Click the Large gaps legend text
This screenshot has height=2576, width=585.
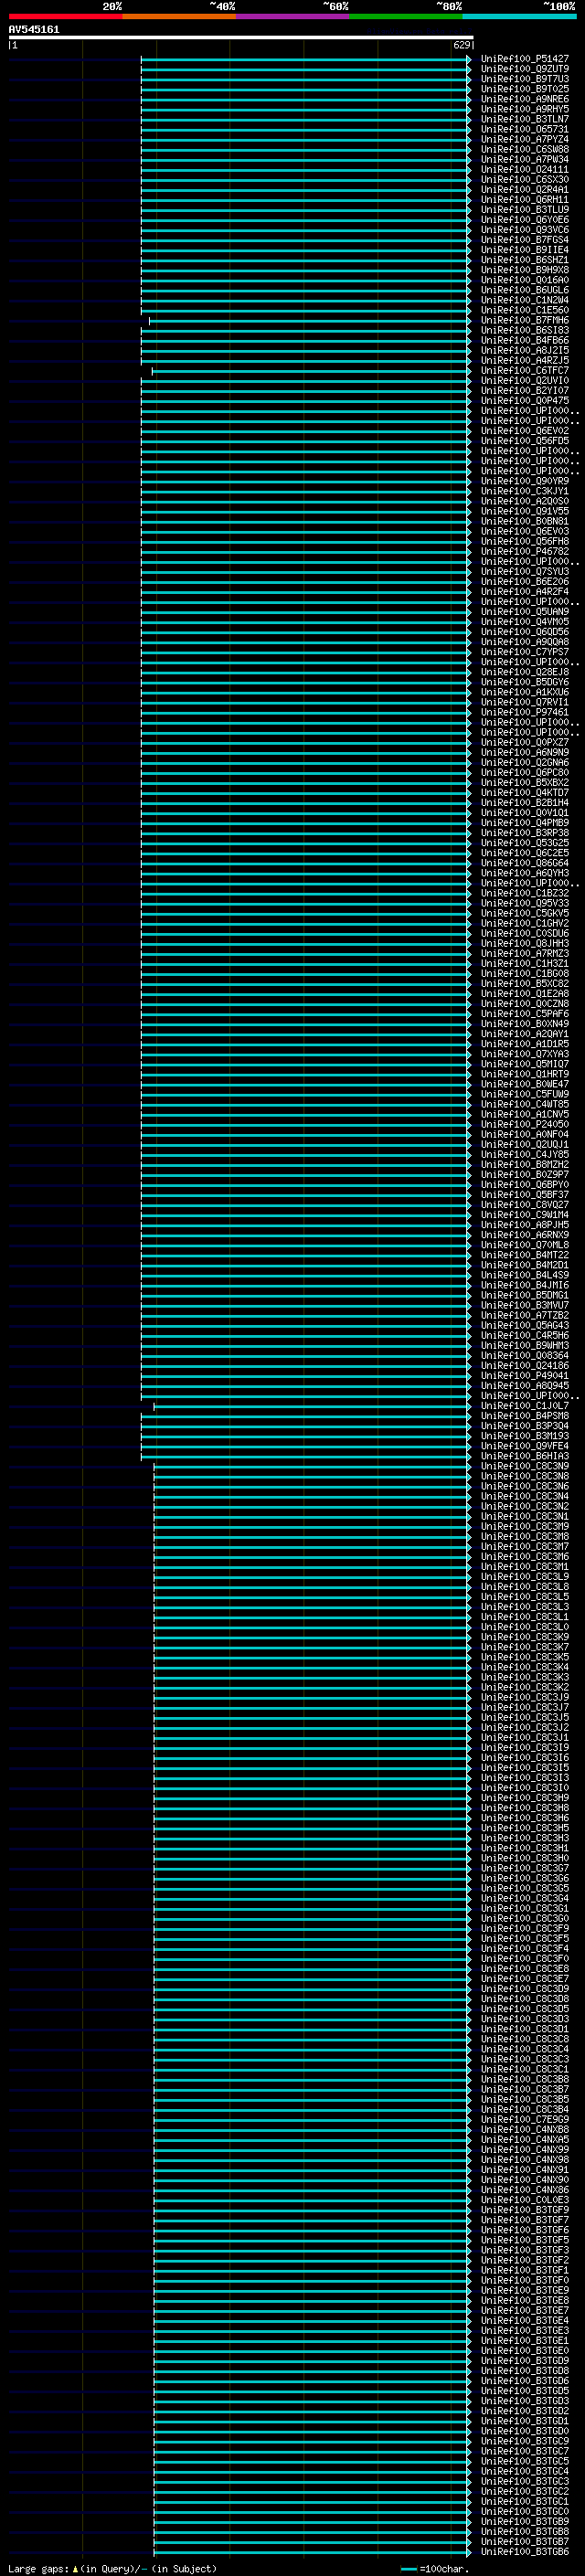(x=112, y=2568)
